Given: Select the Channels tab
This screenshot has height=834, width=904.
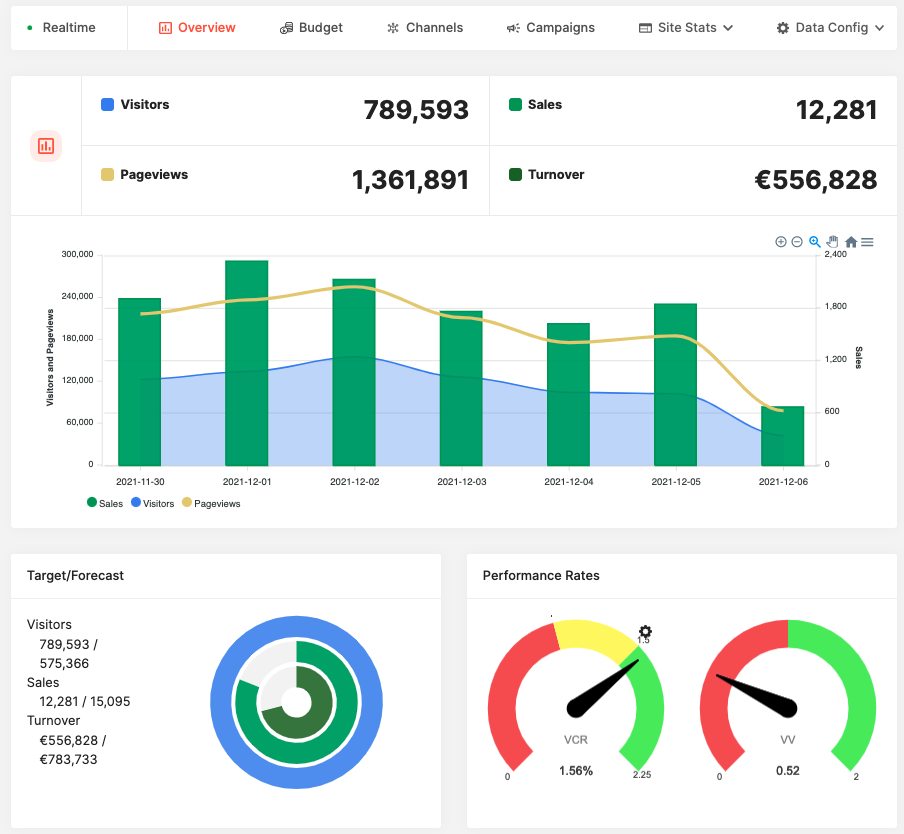Looking at the screenshot, I should click(425, 27).
